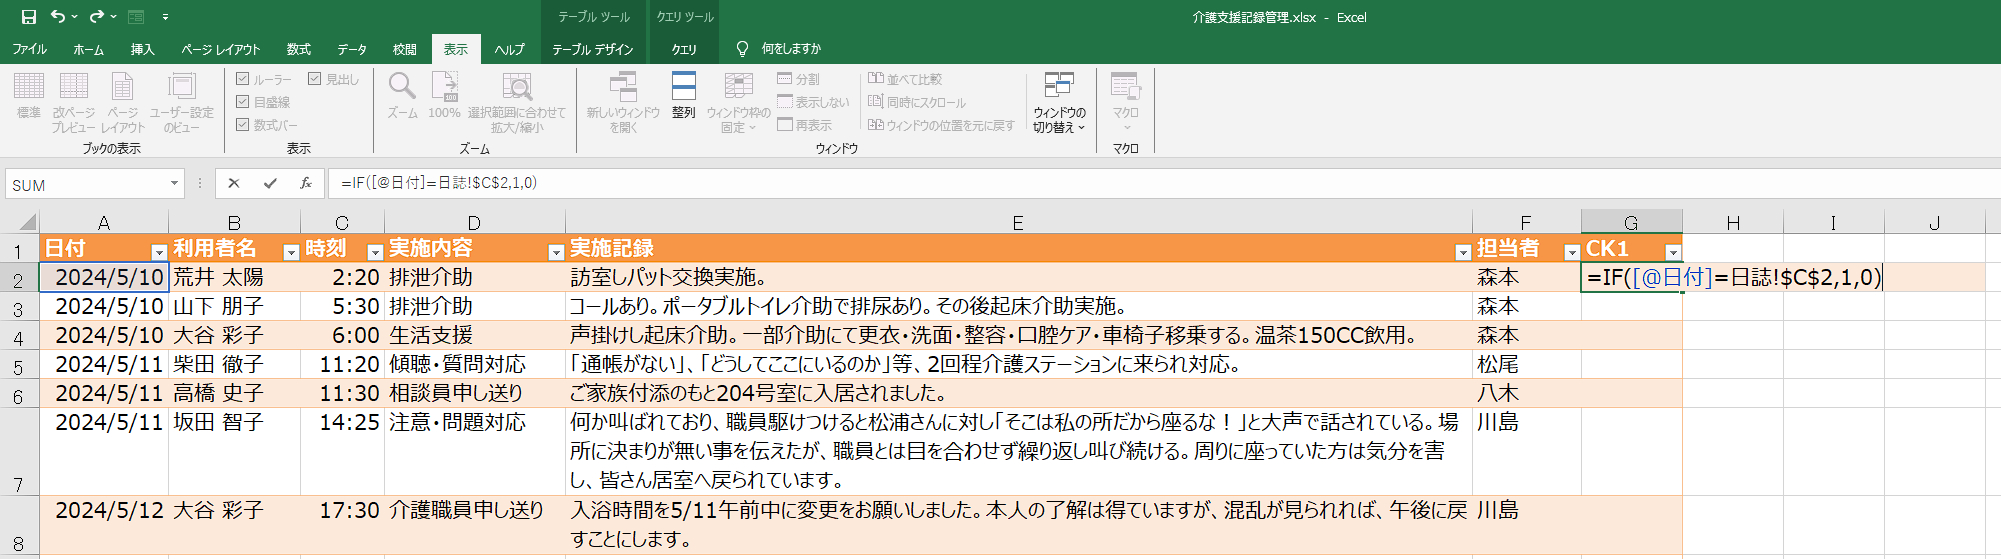Open the 実施内容 column filter dropdown
This screenshot has width=2001, height=559.
pyautogui.click(x=556, y=252)
